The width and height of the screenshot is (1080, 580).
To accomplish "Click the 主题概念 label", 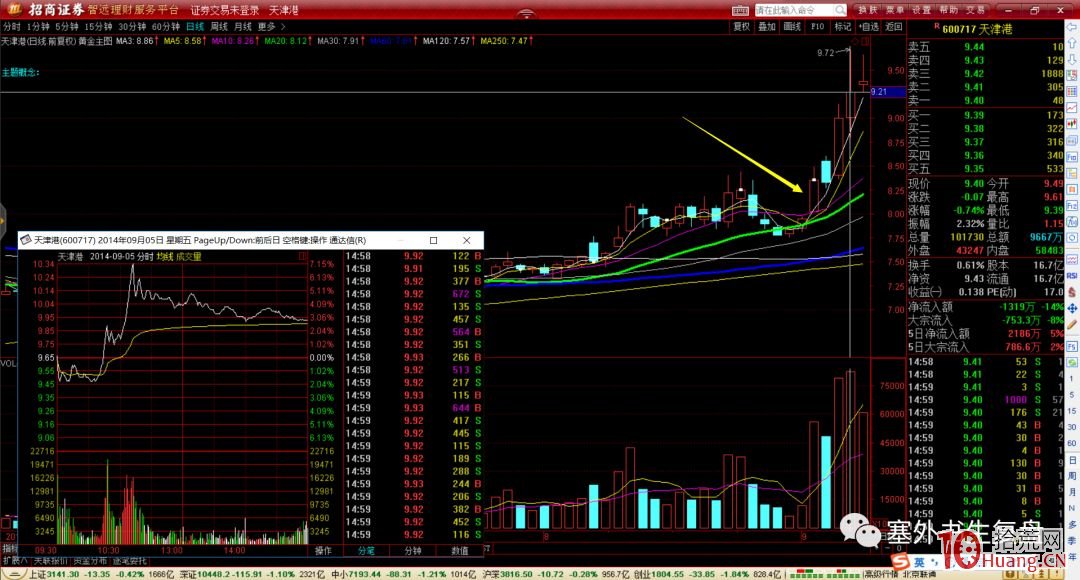I will (x=21, y=72).
